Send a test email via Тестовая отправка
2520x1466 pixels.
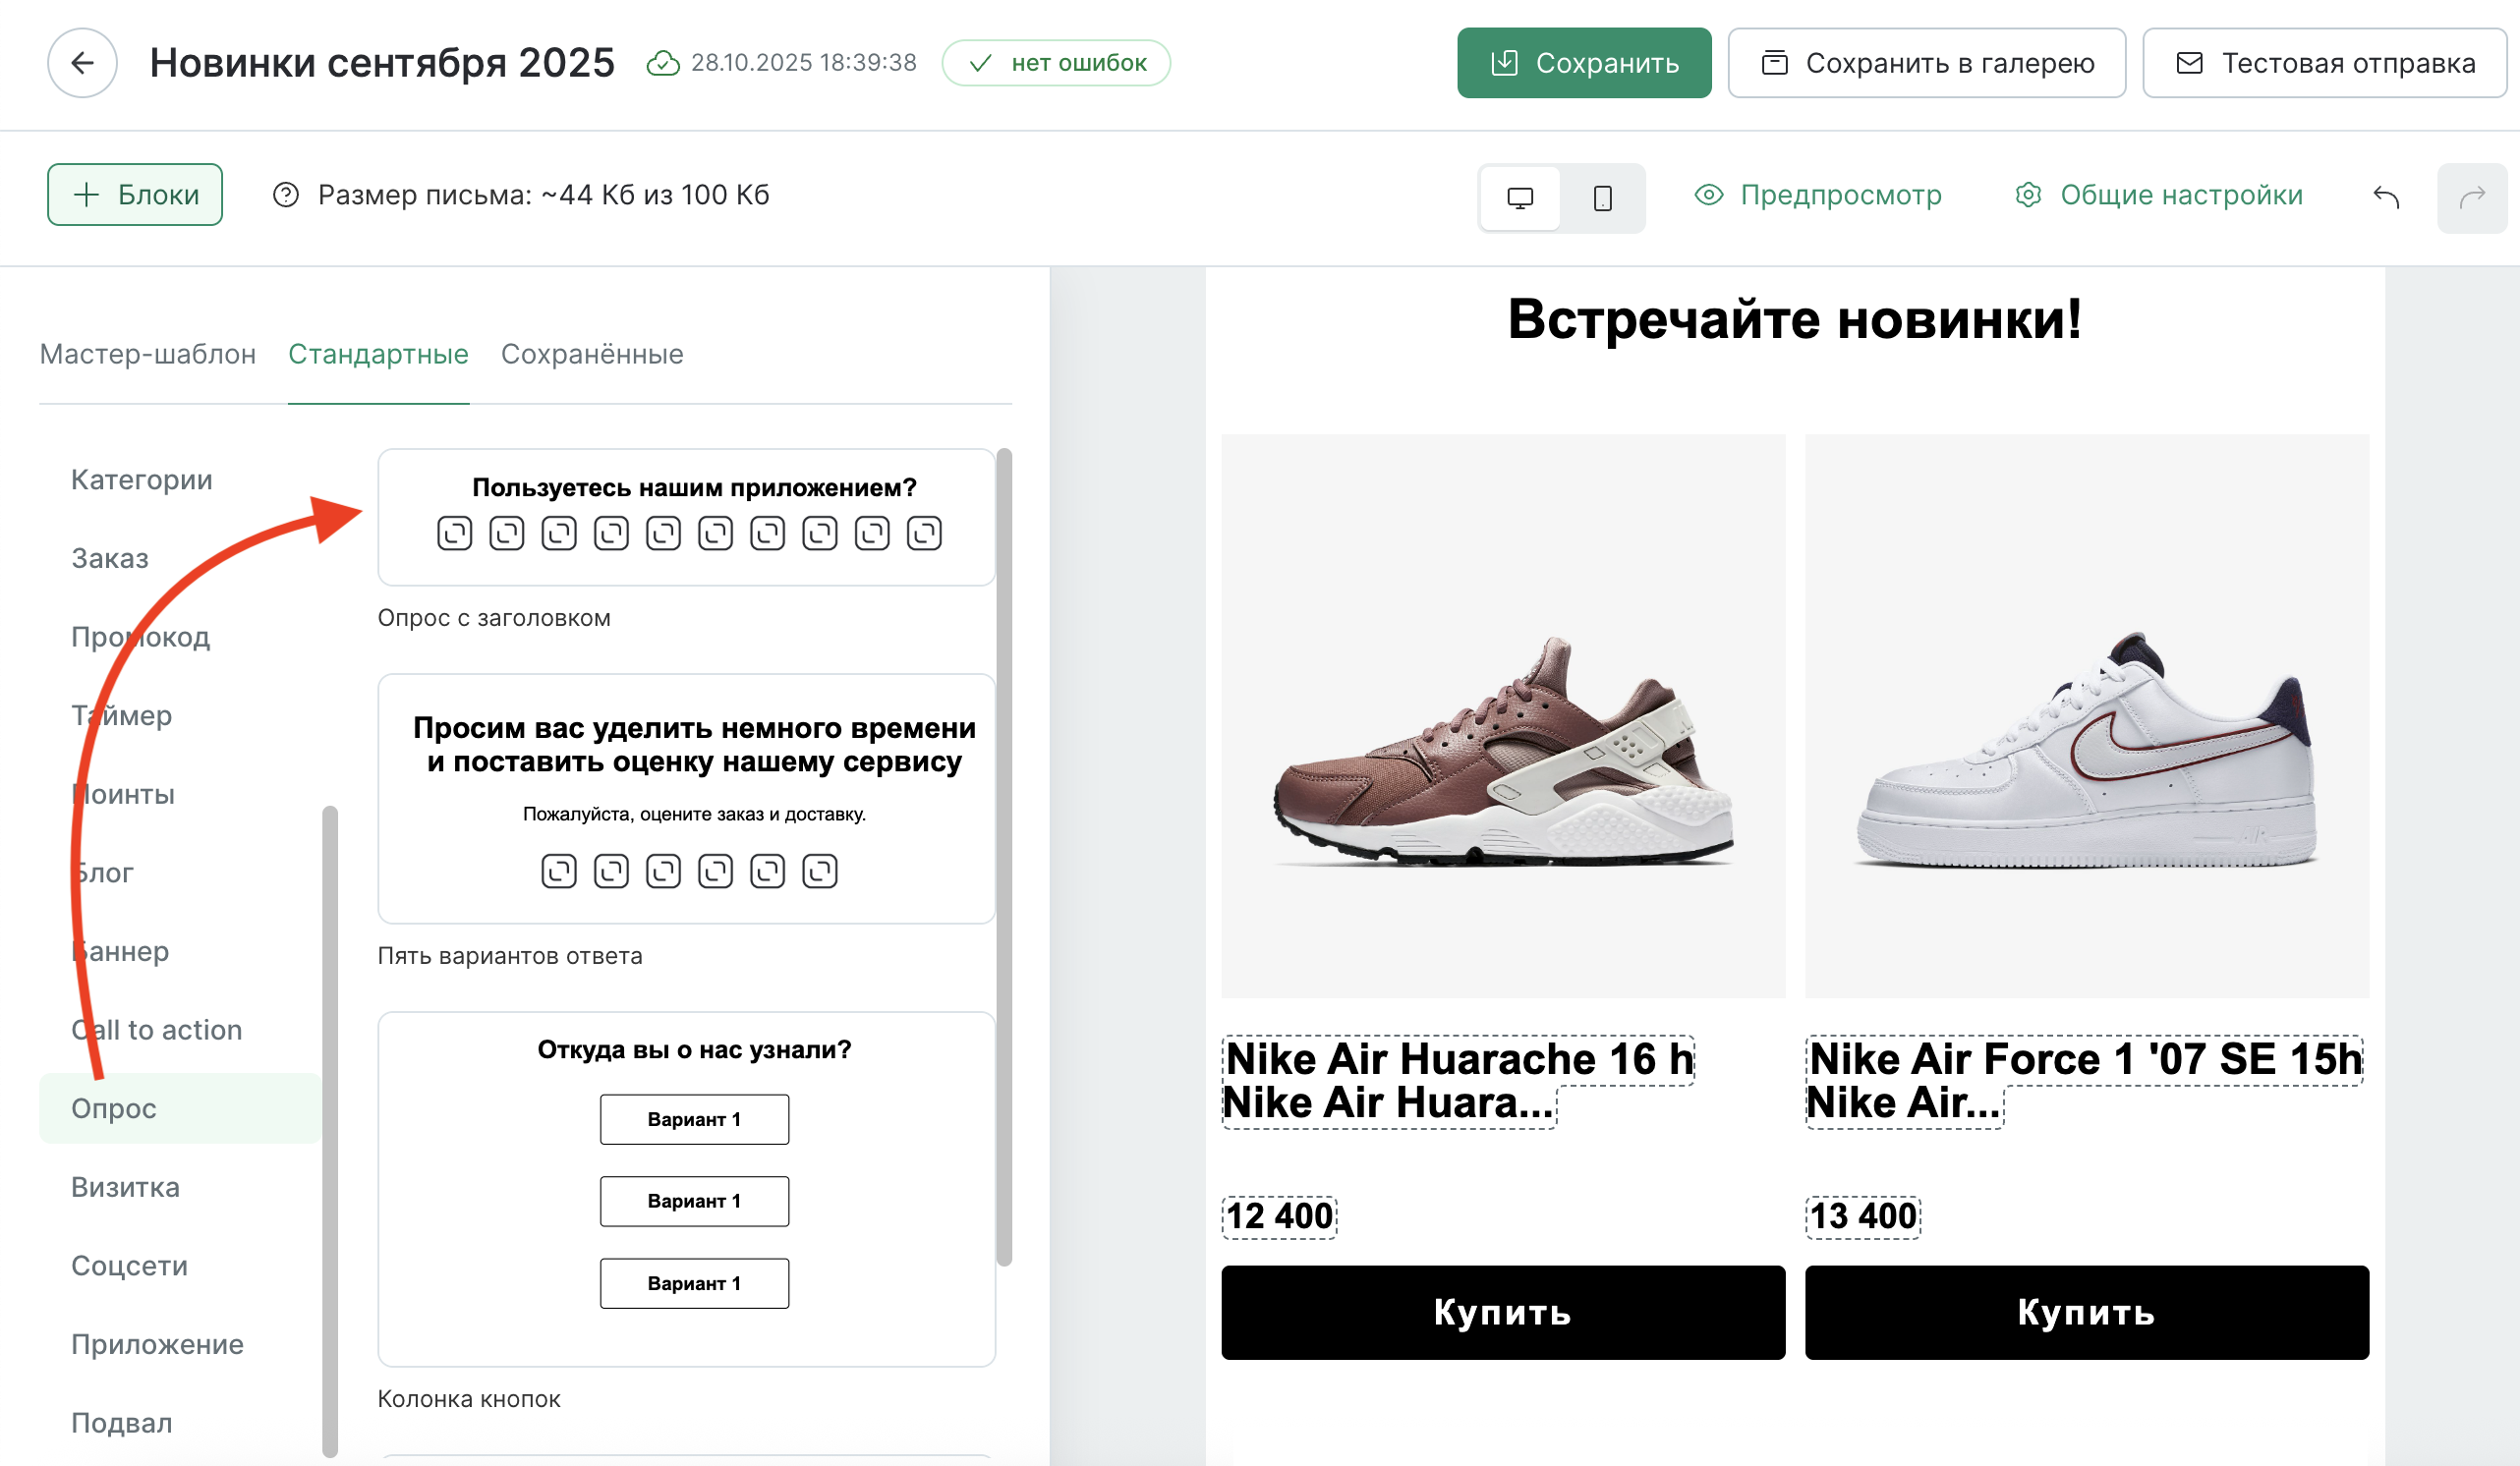pyautogui.click(x=2324, y=63)
